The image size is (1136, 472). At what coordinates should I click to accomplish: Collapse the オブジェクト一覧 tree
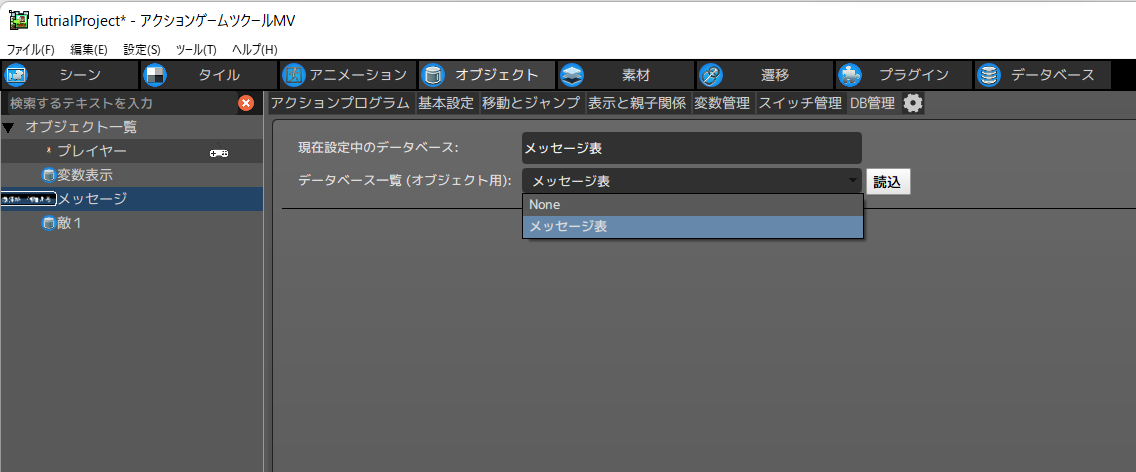click(x=8, y=128)
